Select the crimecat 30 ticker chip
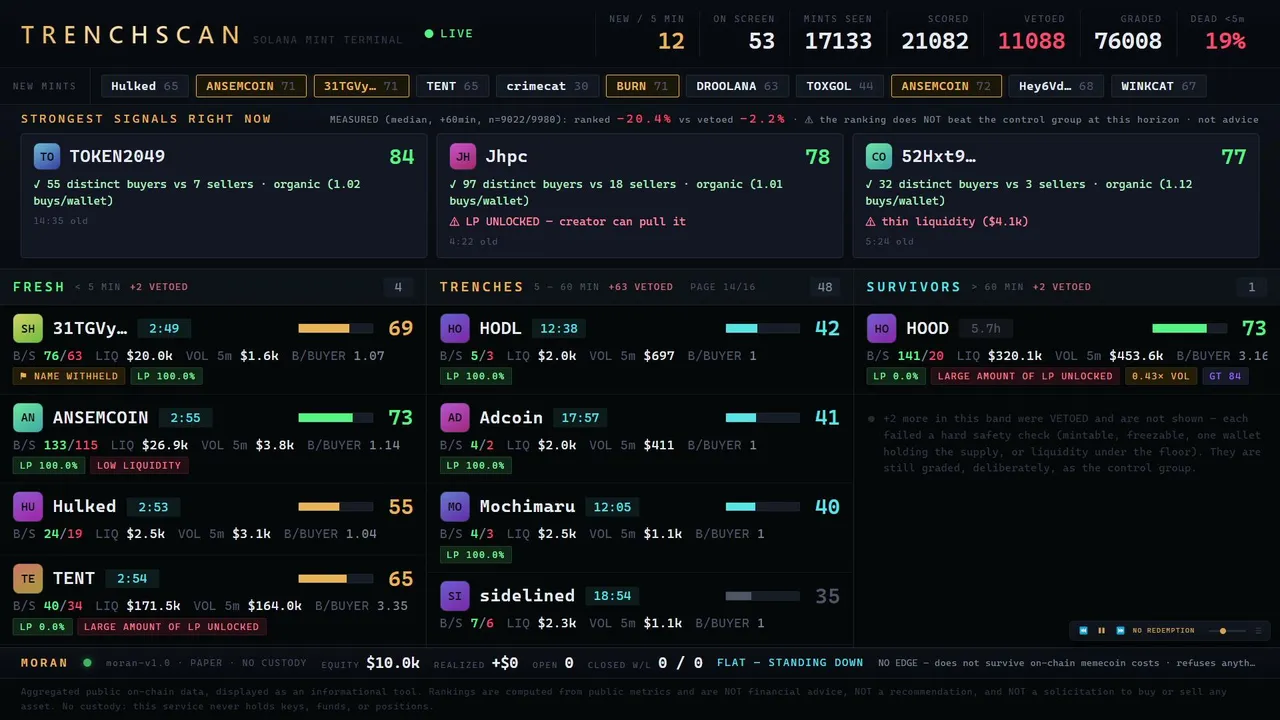Image resolution: width=1280 pixels, height=720 pixels. tap(547, 86)
